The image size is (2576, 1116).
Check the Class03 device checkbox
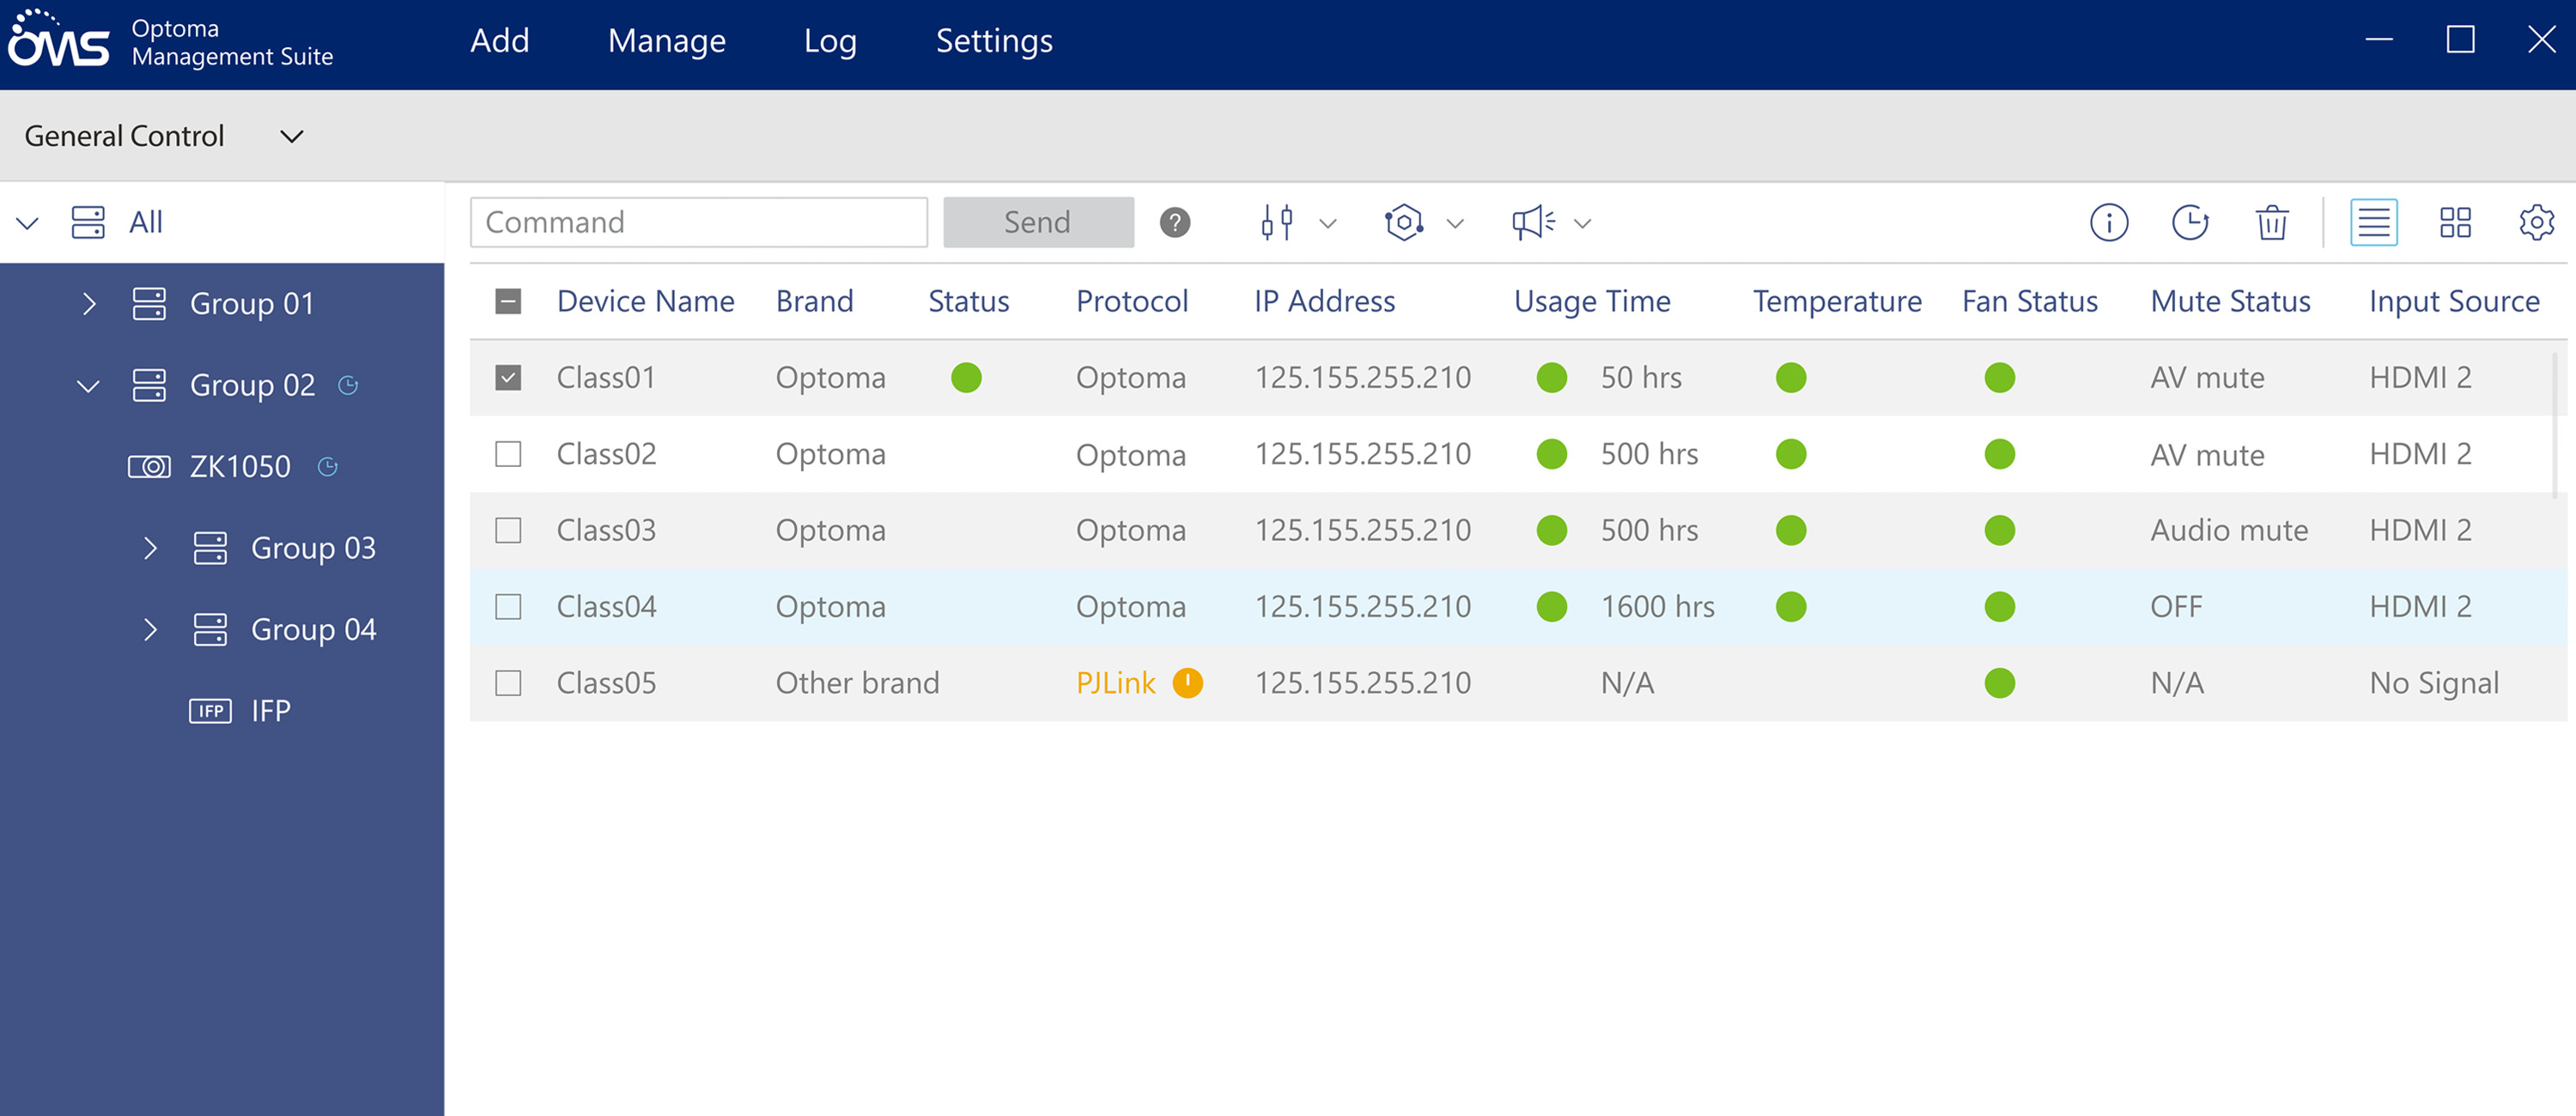[x=508, y=530]
